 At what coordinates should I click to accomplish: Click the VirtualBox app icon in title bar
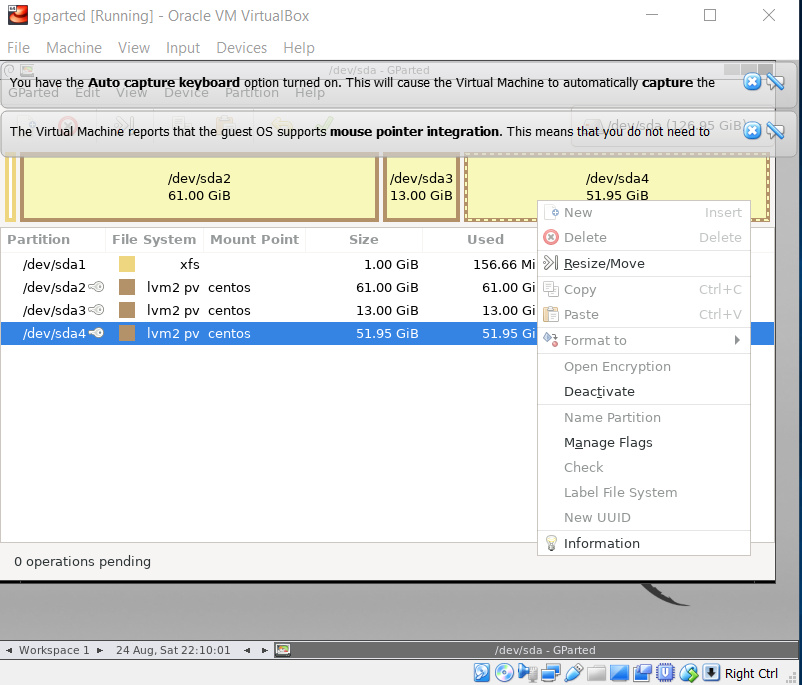tap(17, 15)
